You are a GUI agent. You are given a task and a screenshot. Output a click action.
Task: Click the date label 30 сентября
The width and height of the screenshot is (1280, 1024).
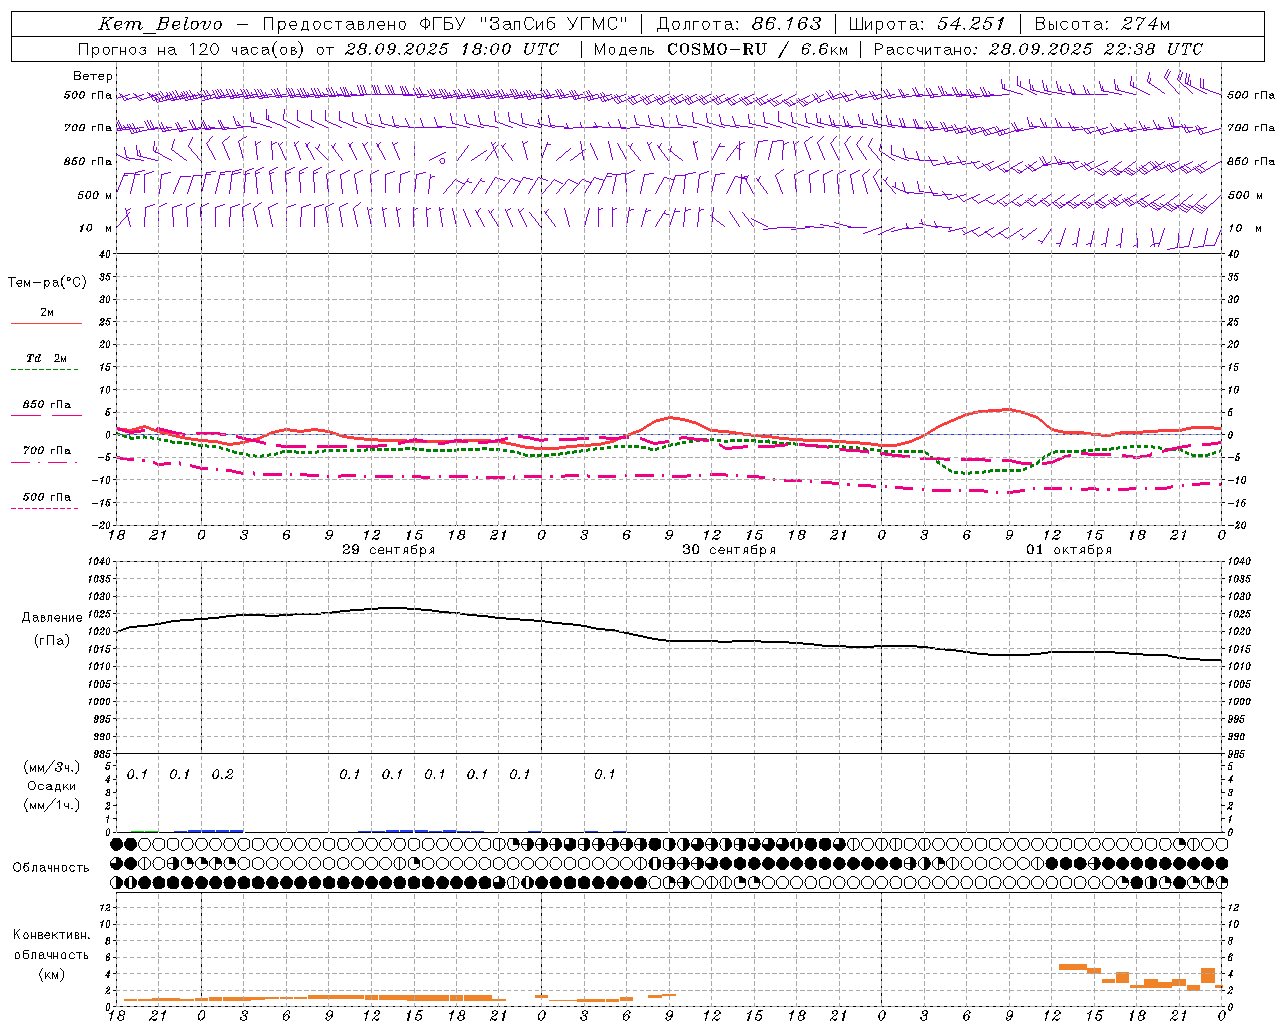(729, 550)
